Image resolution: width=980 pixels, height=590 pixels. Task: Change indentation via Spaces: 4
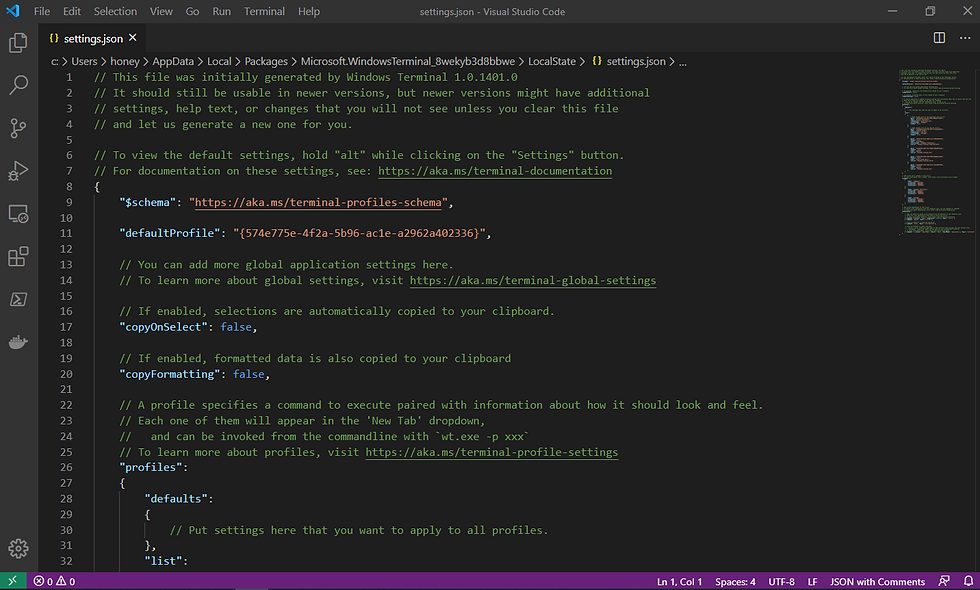[735, 581]
